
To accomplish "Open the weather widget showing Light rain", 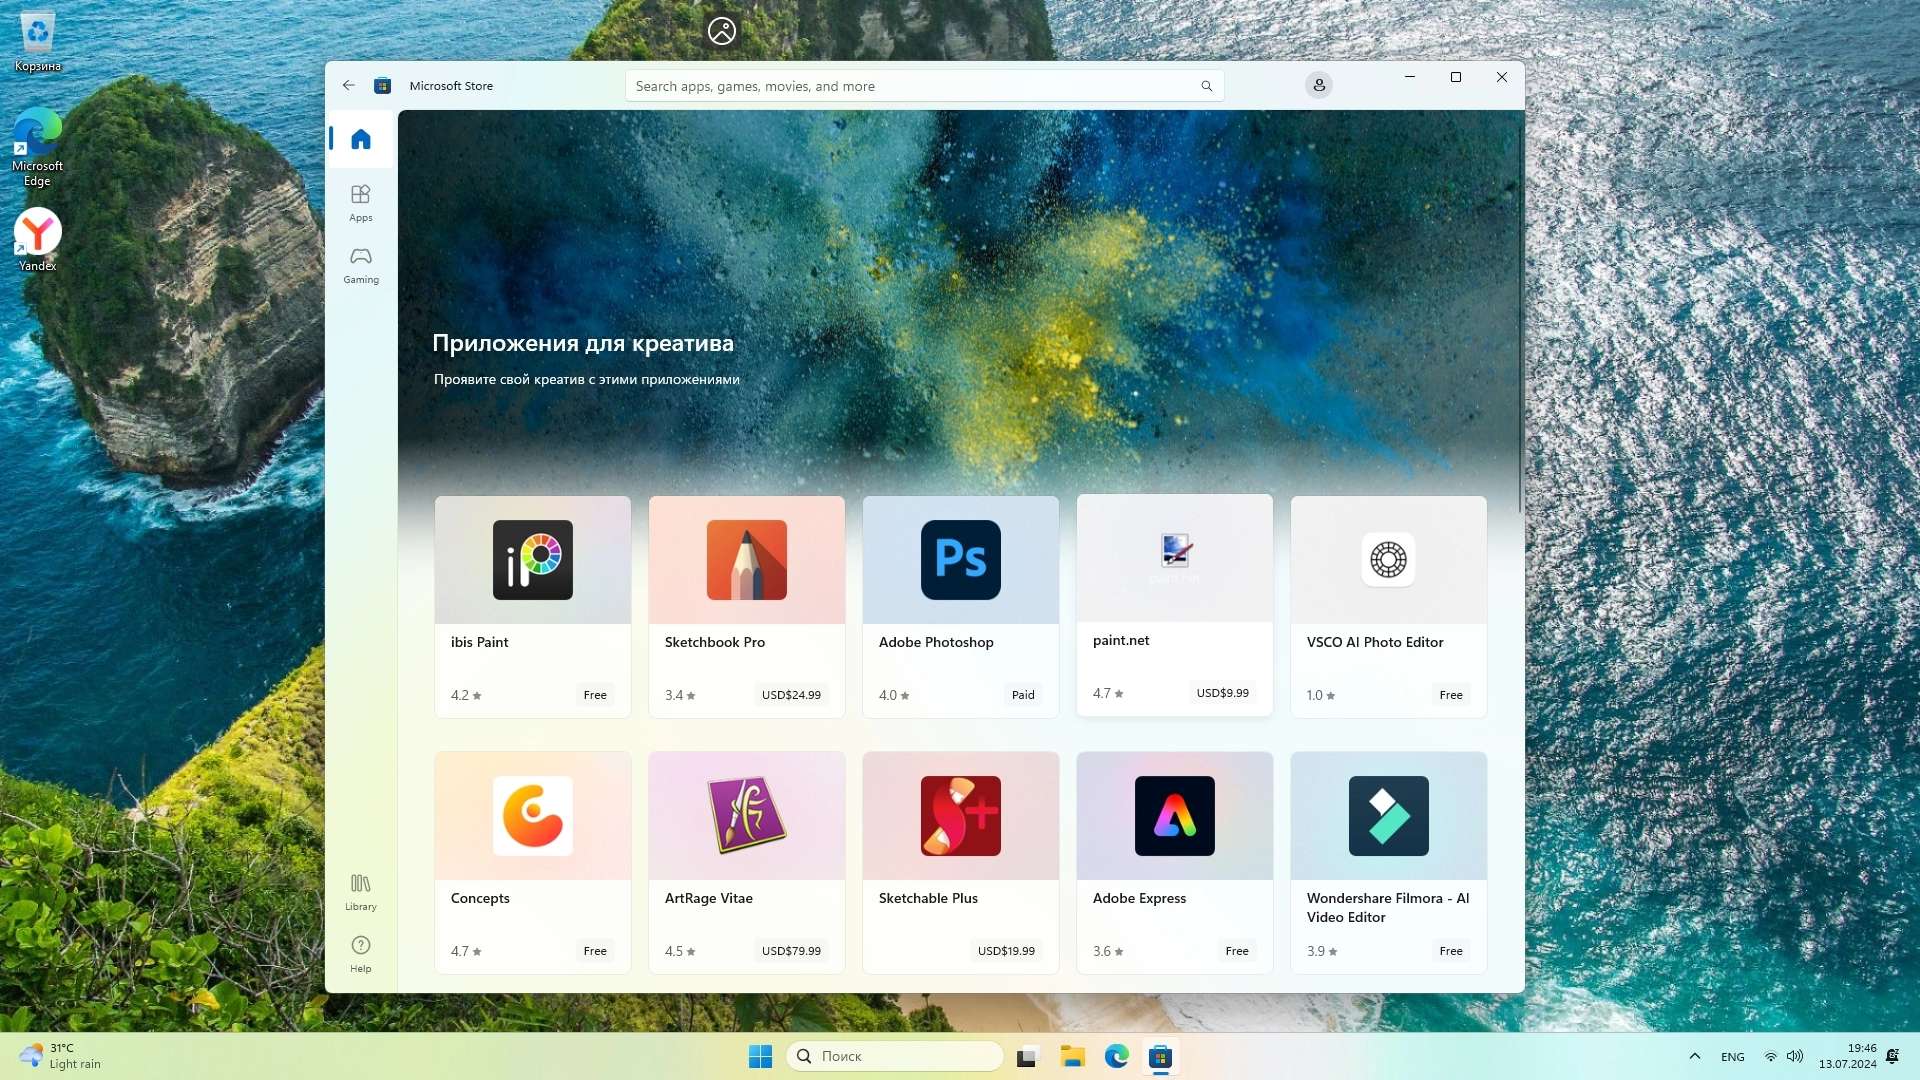I will pyautogui.click(x=60, y=1056).
